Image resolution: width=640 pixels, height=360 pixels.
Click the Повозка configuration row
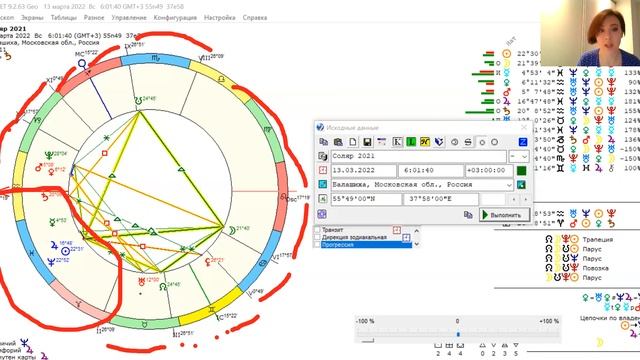pos(577,268)
